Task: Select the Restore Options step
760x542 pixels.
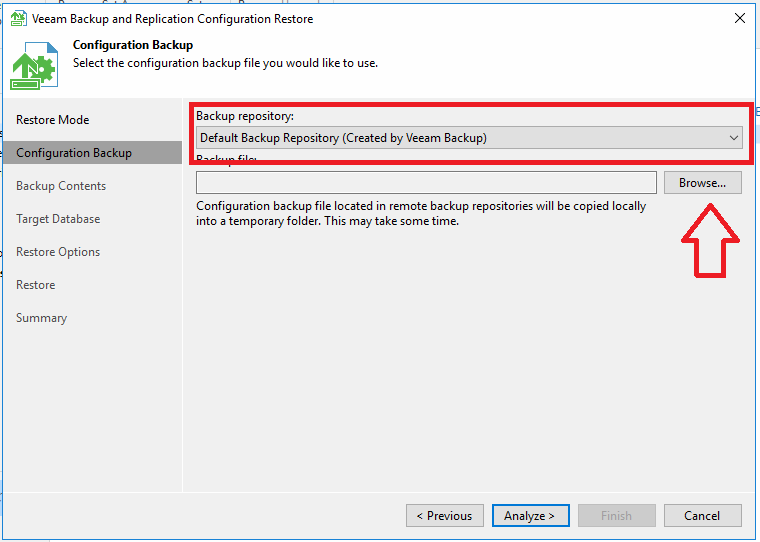Action: (x=58, y=252)
